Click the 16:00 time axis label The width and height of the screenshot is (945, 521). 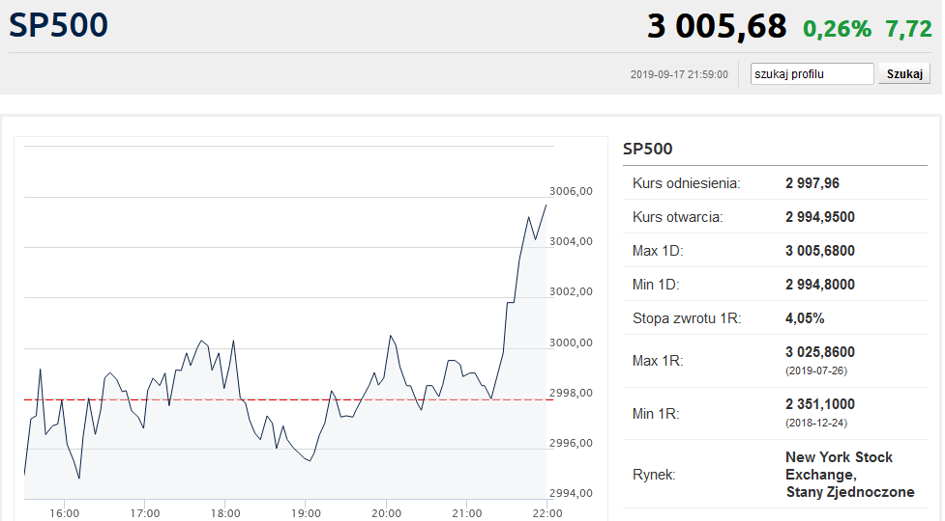[64, 513]
